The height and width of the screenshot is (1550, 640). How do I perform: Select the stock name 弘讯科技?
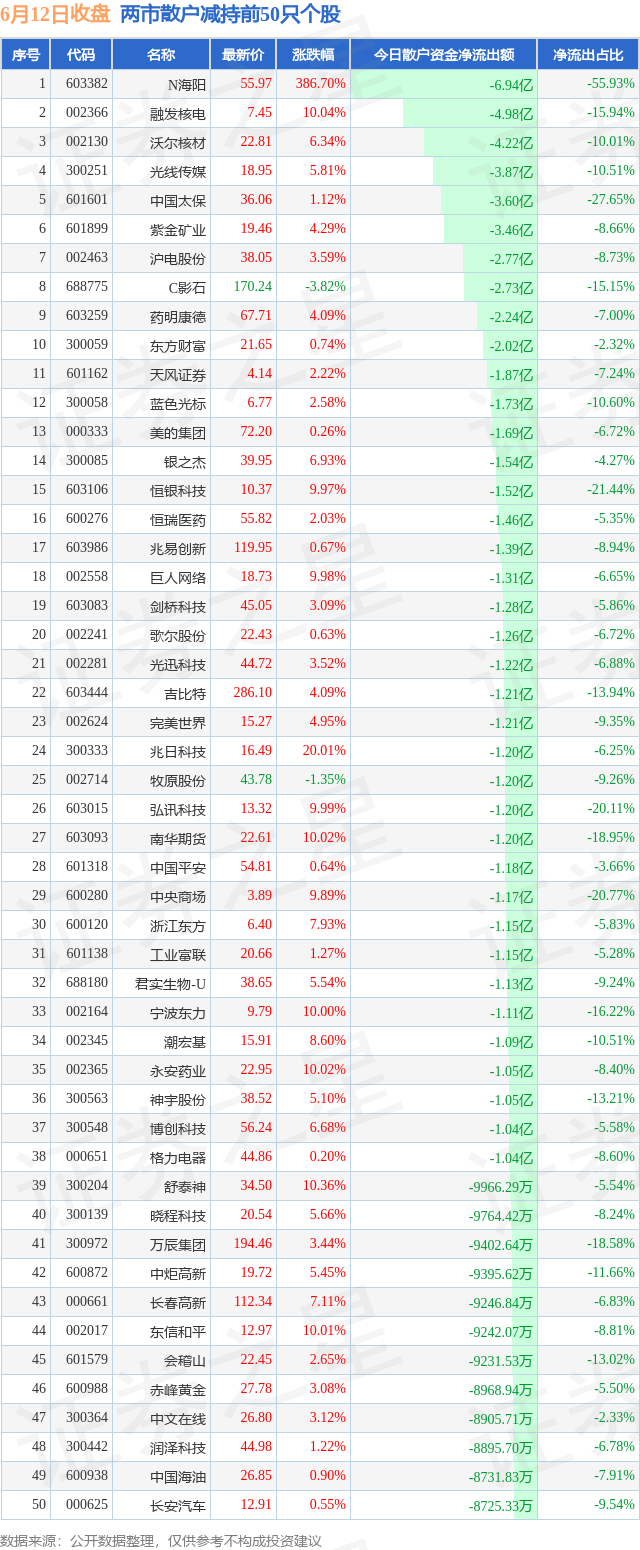click(178, 809)
